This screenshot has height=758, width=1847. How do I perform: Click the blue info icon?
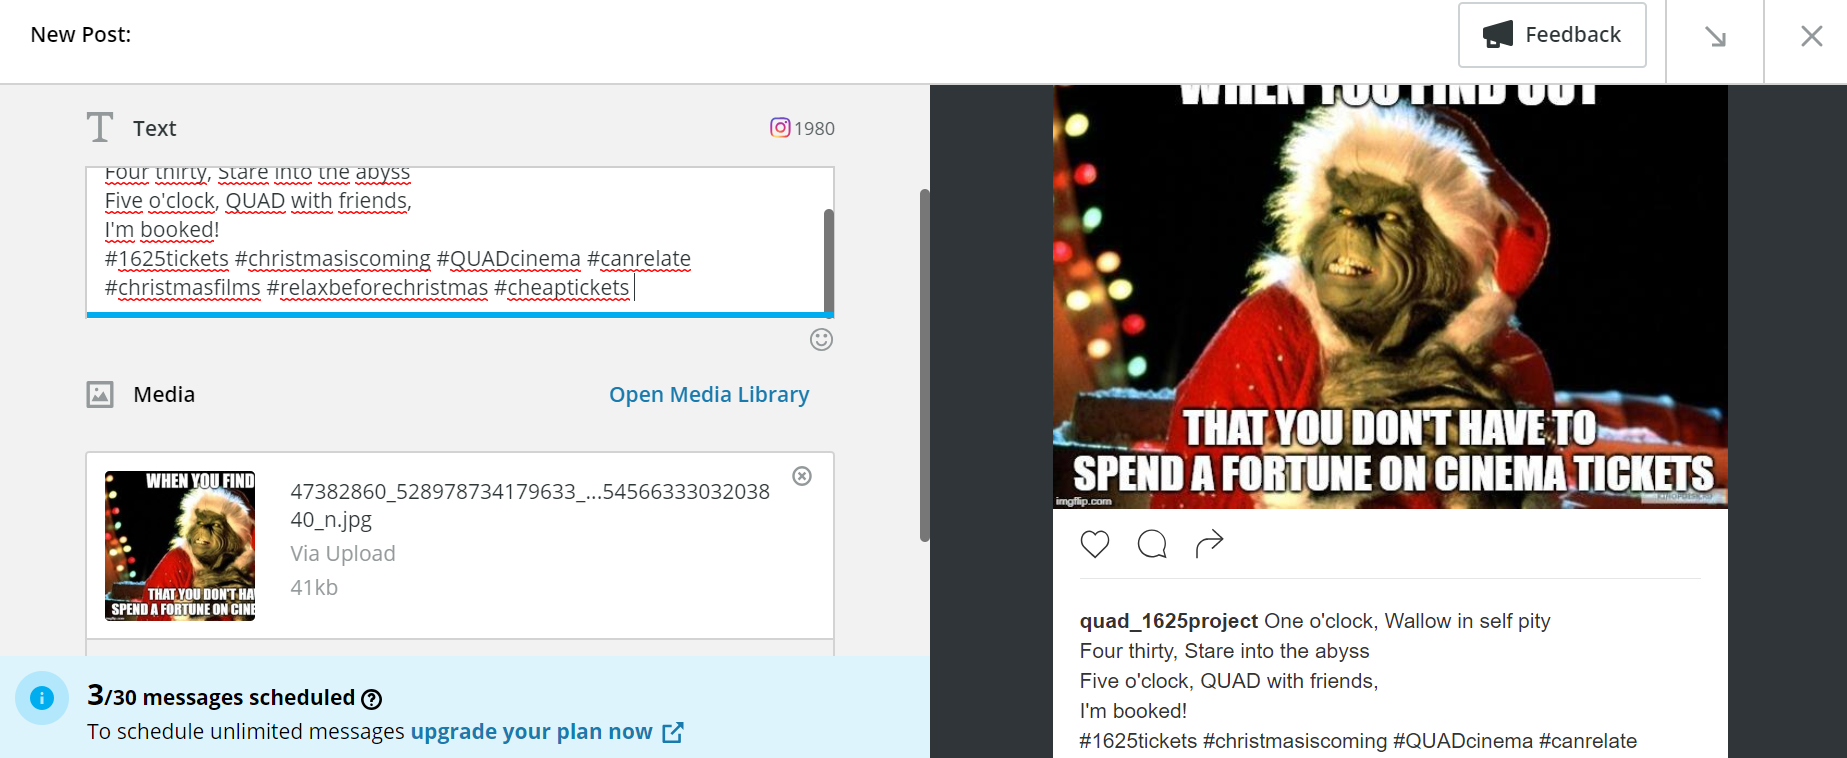click(42, 698)
